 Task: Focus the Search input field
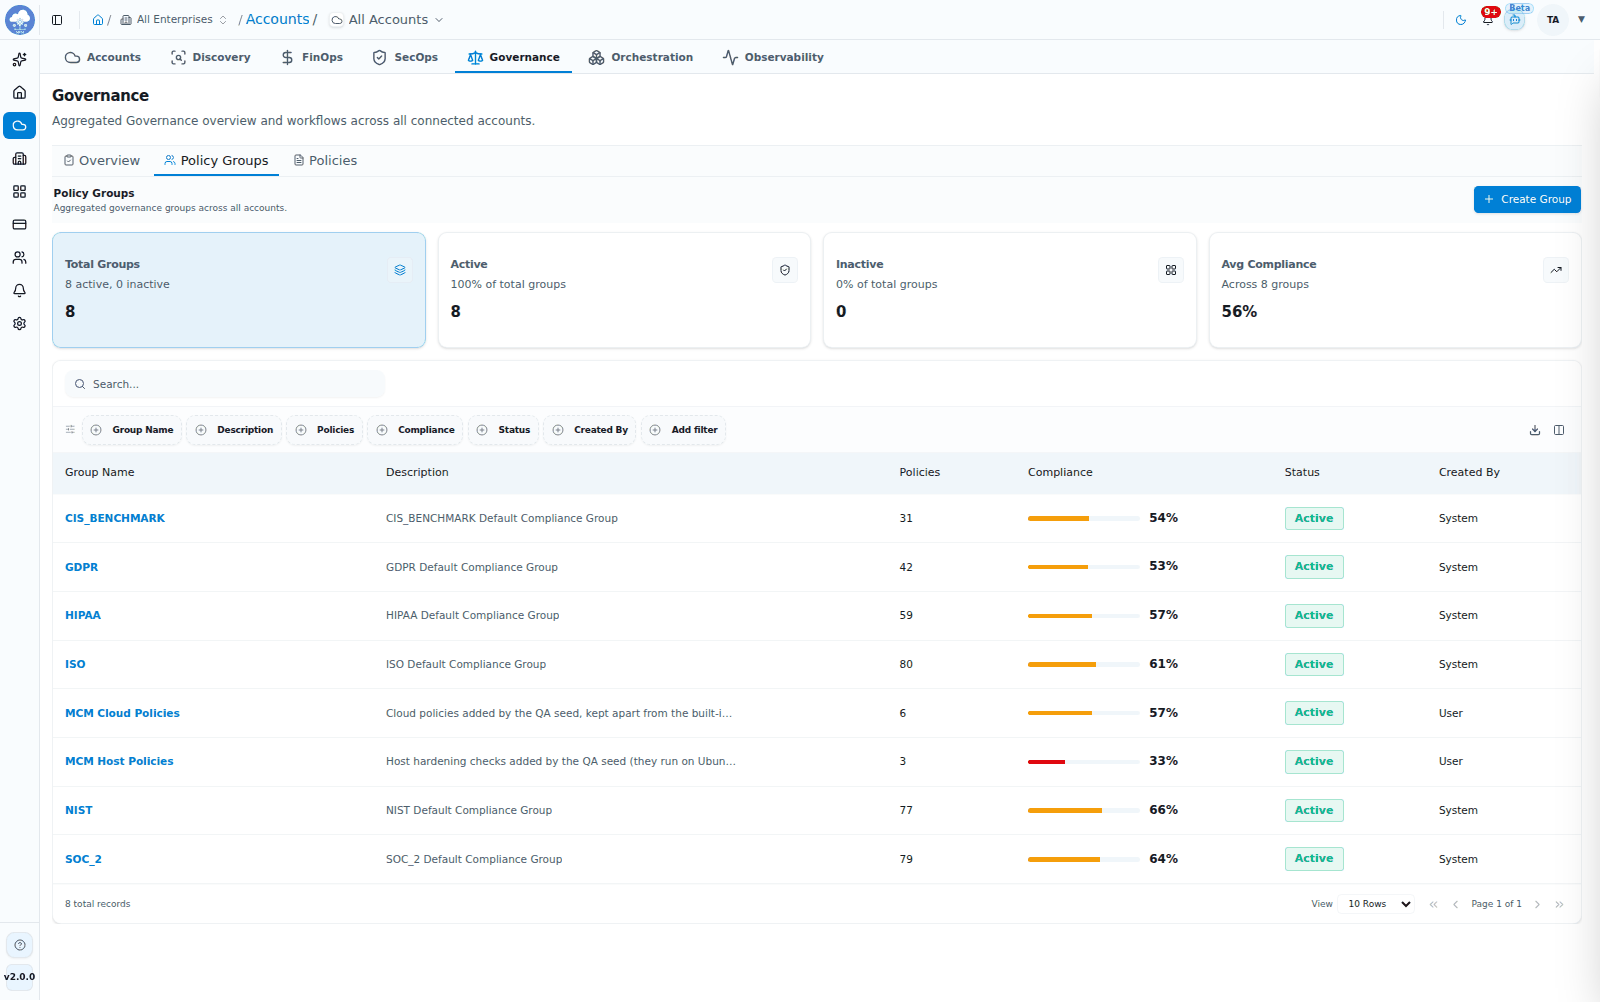225,384
